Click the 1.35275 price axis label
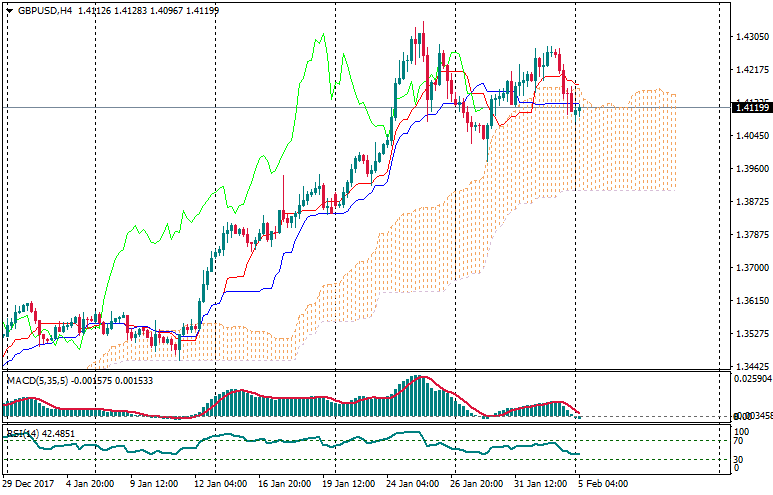 click(750, 334)
